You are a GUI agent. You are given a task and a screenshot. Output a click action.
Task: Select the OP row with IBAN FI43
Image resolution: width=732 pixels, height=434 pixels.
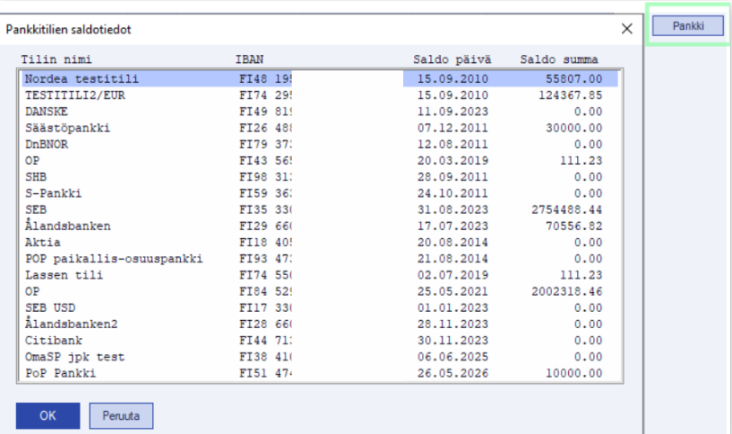point(320,161)
